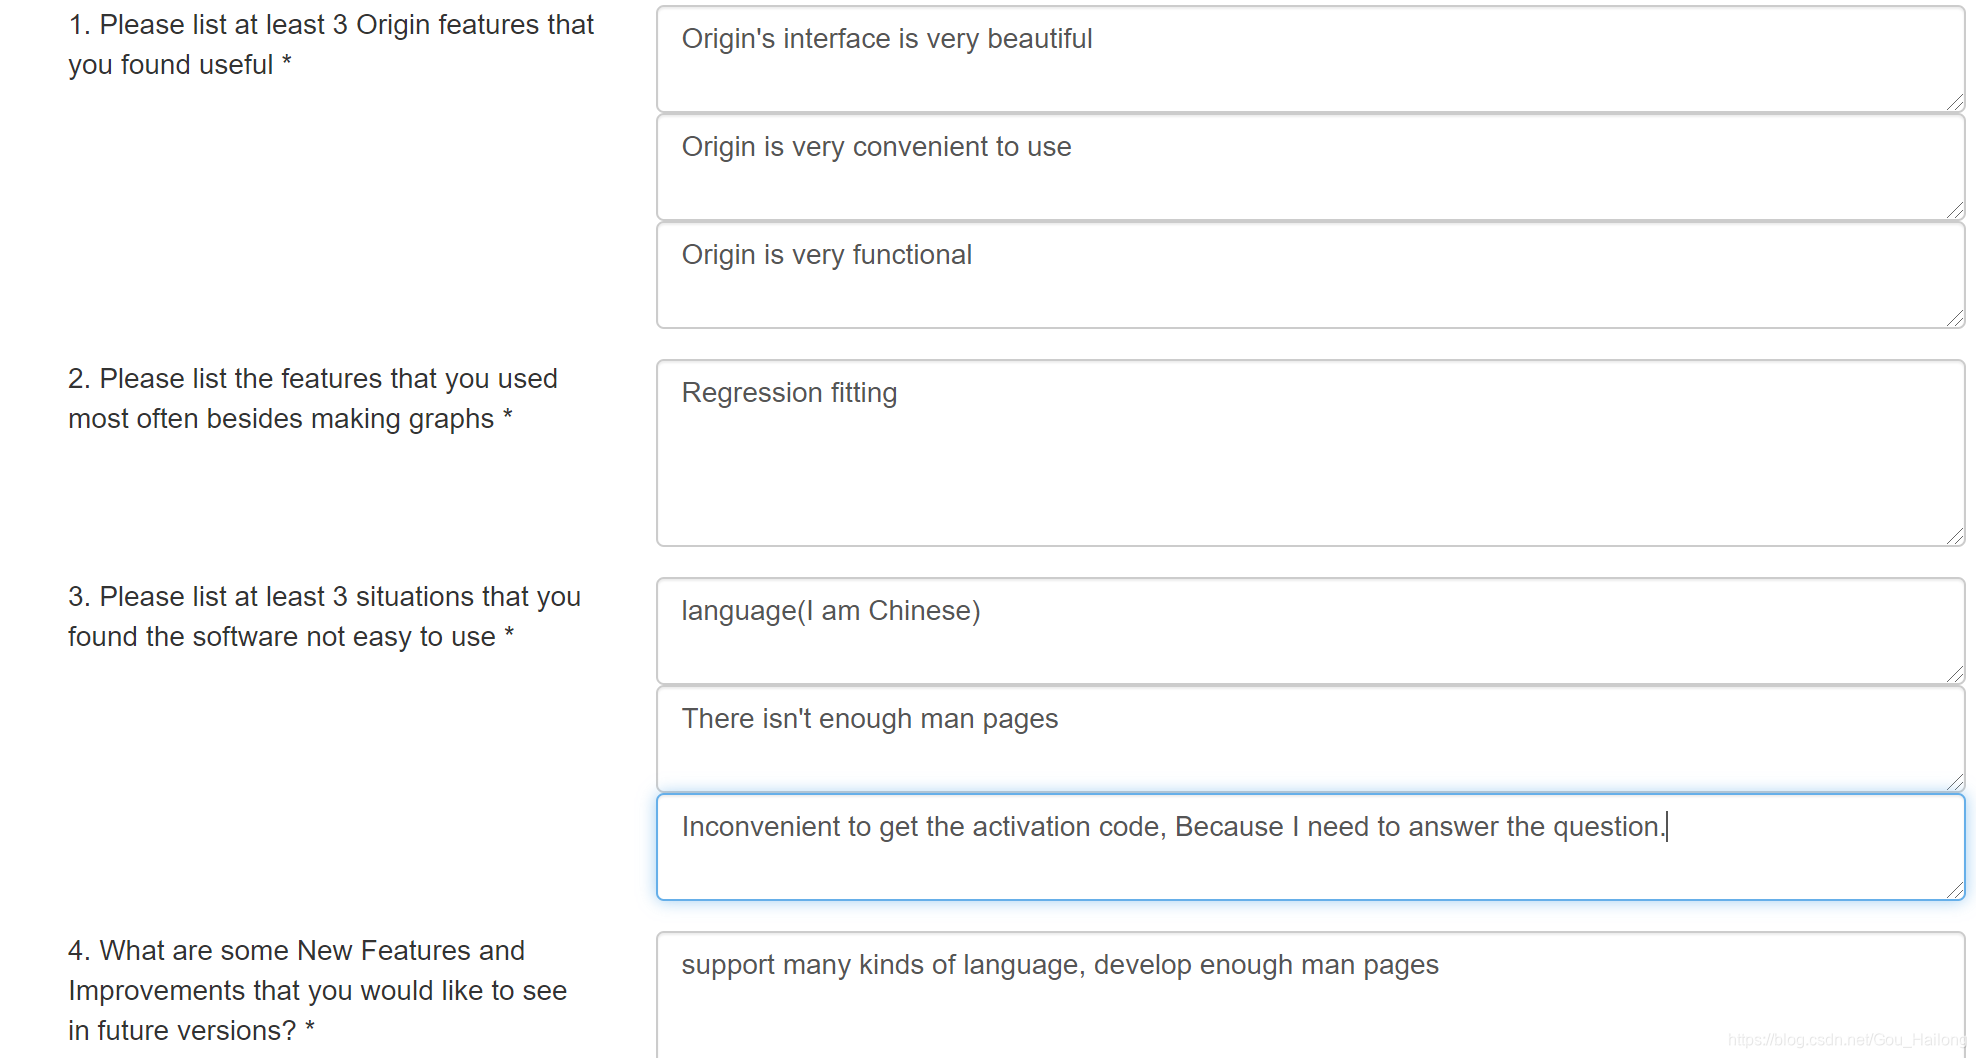Click the 'Origin's interface is very beautiful' field

pos(1310,59)
